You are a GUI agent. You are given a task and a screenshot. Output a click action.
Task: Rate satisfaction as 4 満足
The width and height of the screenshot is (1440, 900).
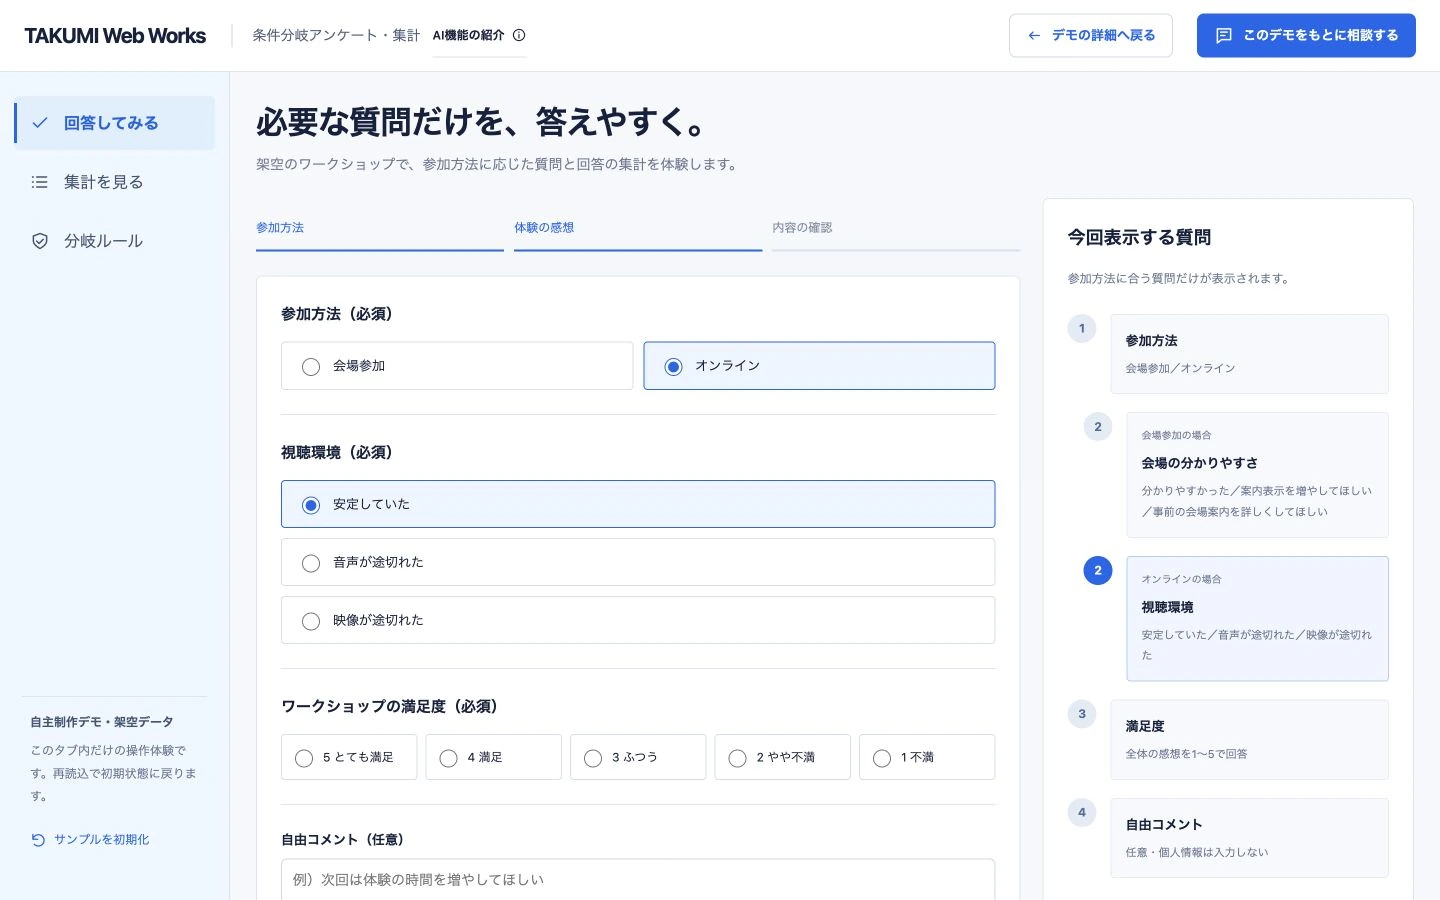click(x=493, y=757)
